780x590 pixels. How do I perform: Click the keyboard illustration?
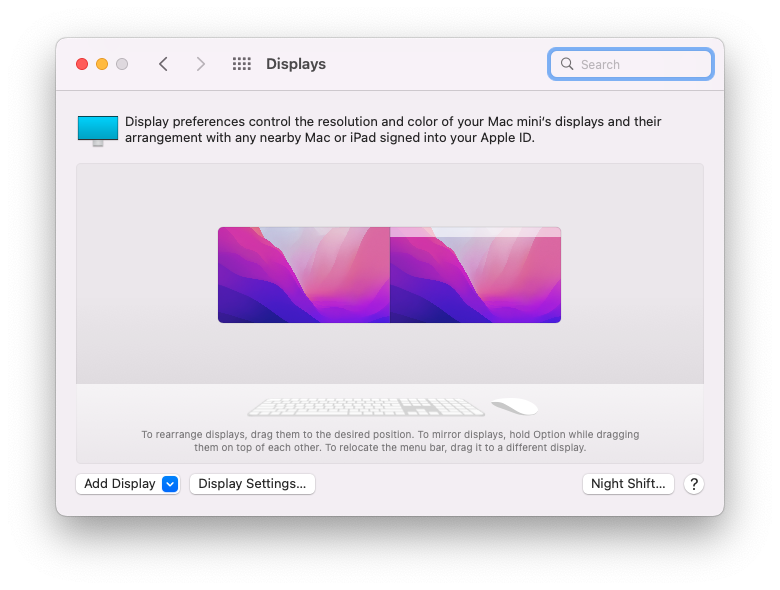366,406
